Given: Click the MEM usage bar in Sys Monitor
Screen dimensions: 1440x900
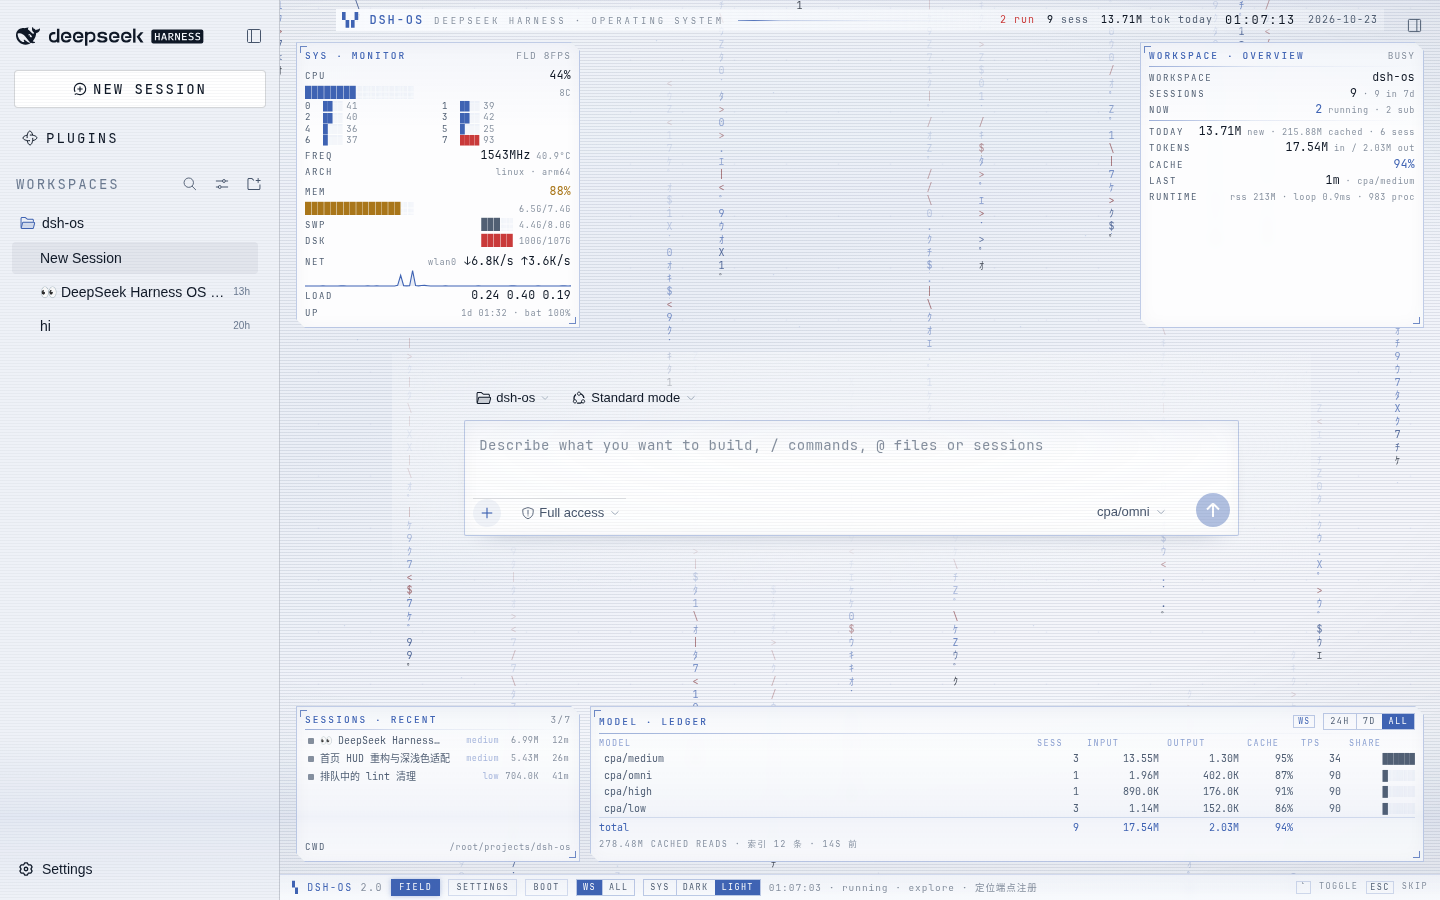Looking at the screenshot, I should coord(359,208).
